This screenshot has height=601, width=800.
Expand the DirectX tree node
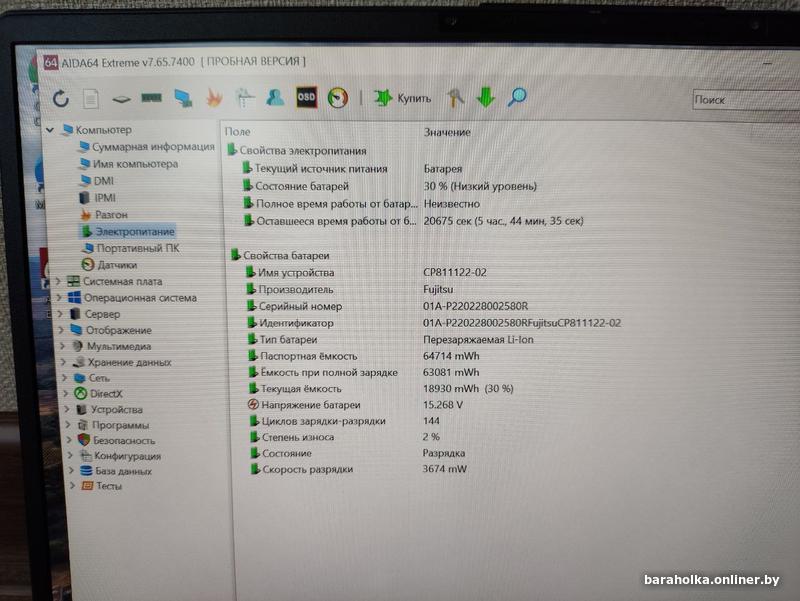pos(66,393)
